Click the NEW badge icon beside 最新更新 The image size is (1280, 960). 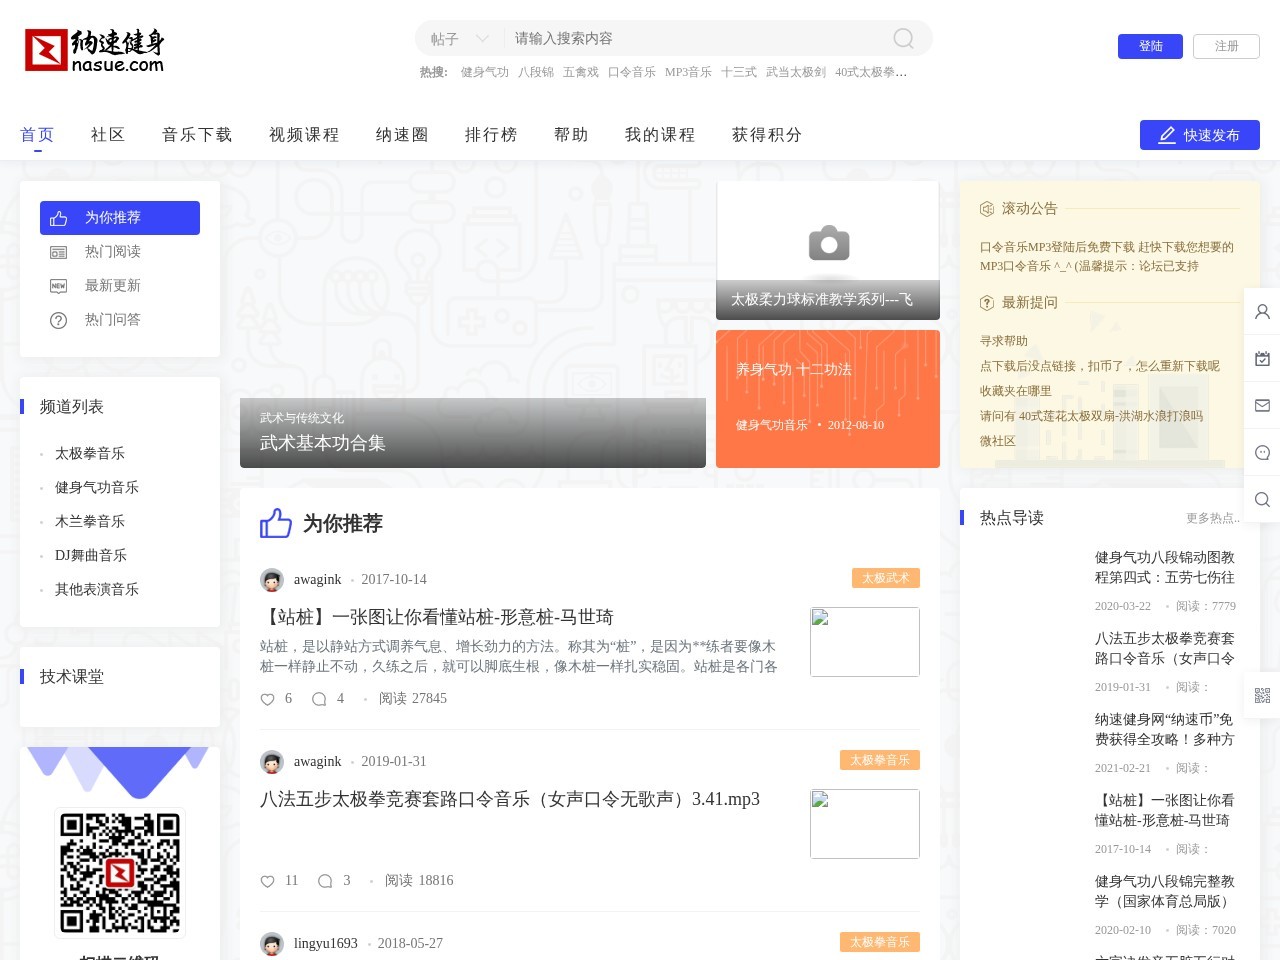(x=59, y=286)
